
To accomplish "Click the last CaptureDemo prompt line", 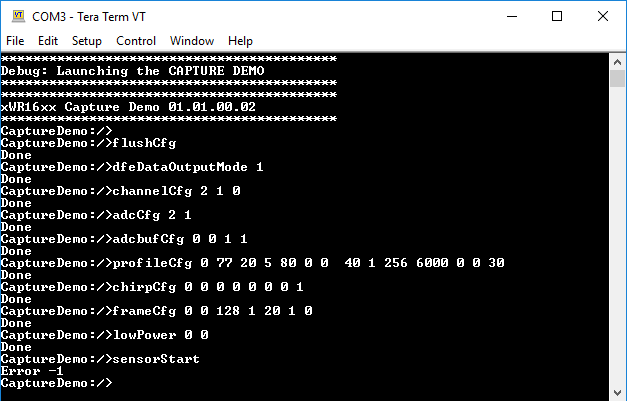I will point(57,383).
